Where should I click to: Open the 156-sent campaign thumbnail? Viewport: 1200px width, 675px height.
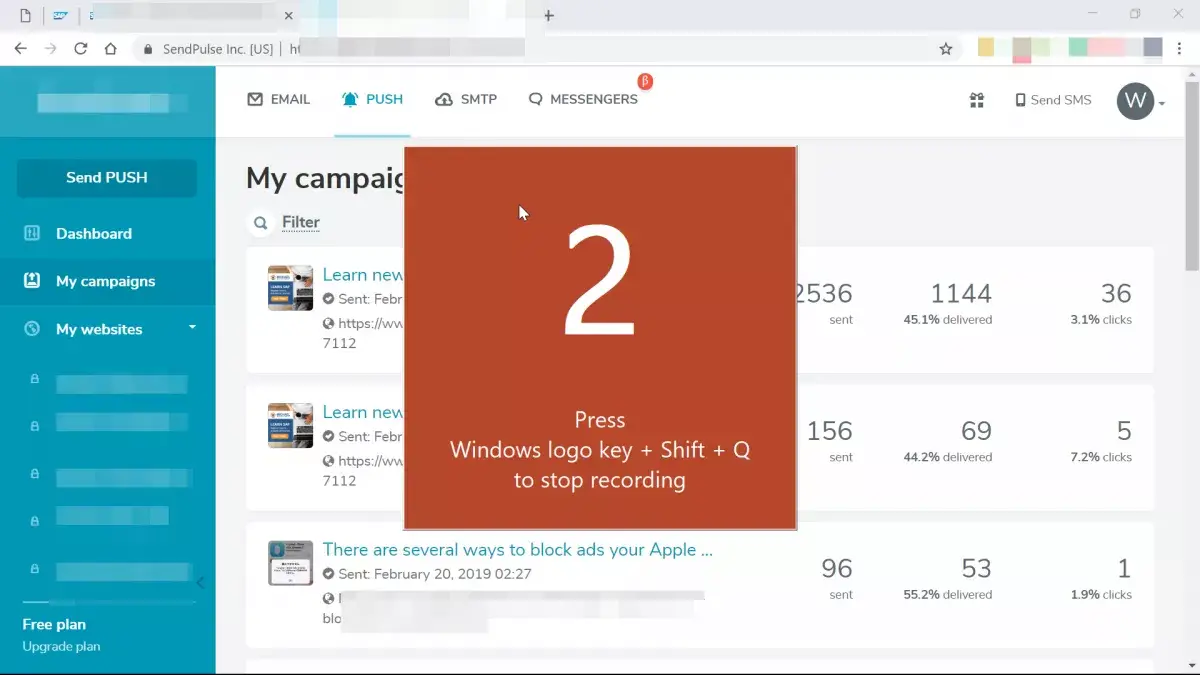(291, 425)
